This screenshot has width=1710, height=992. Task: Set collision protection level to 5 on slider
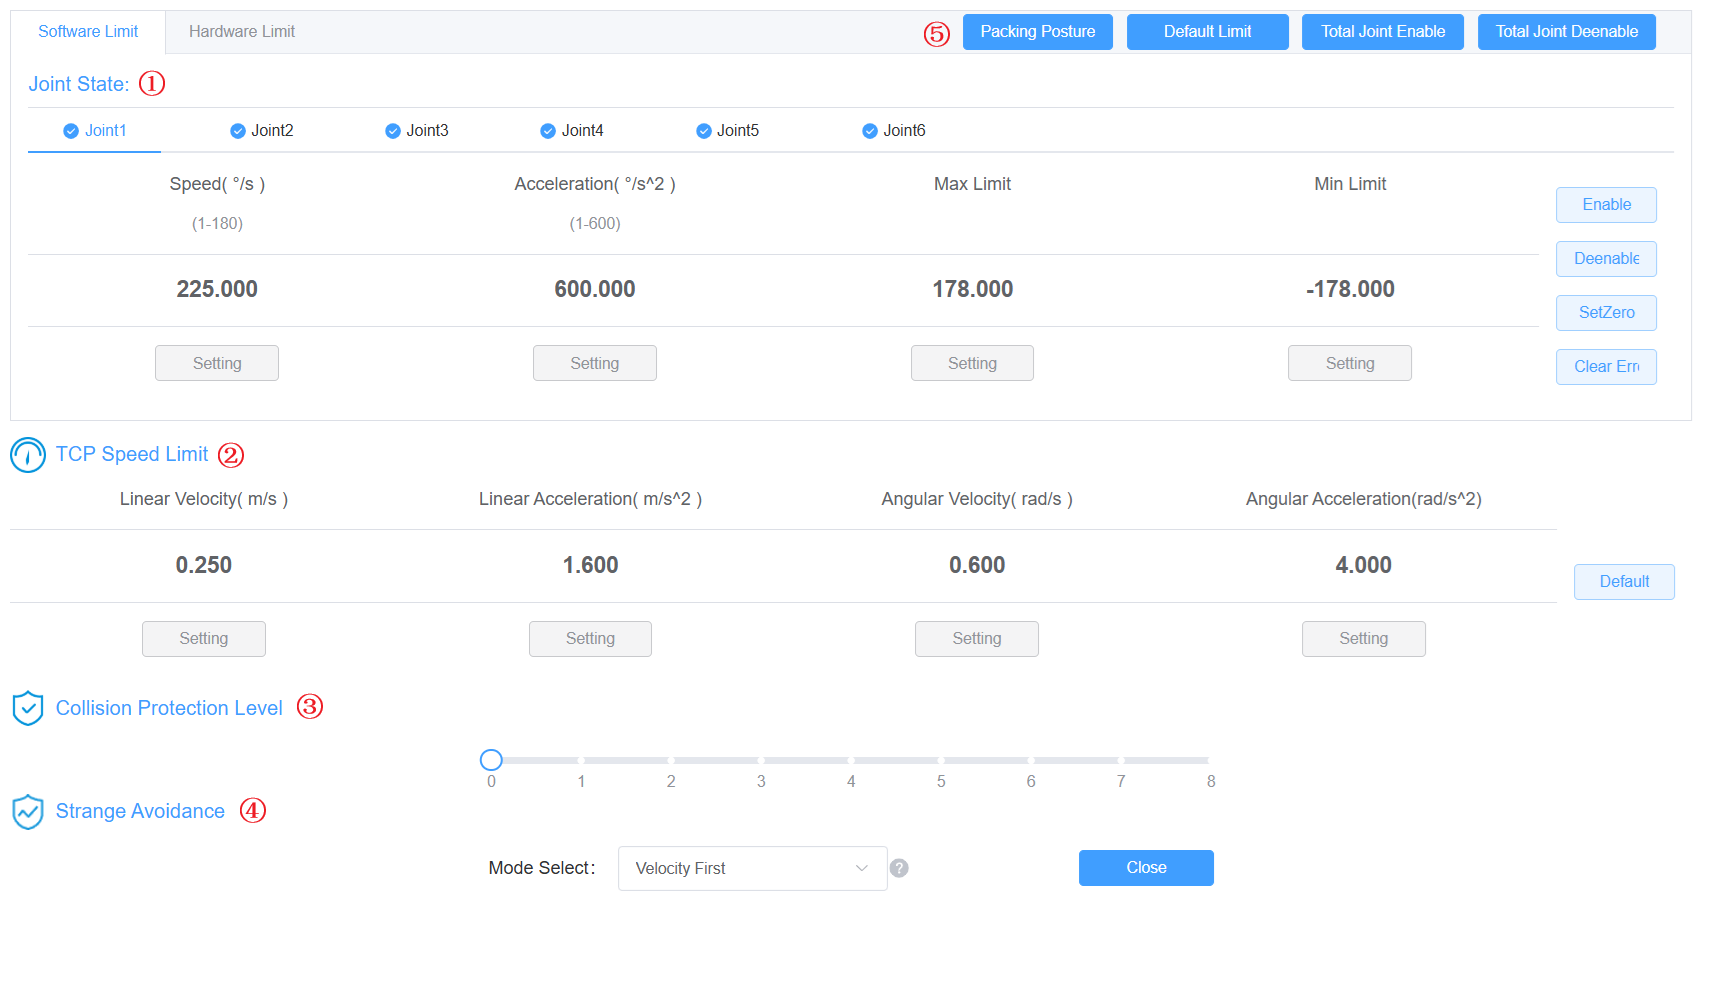tap(941, 760)
